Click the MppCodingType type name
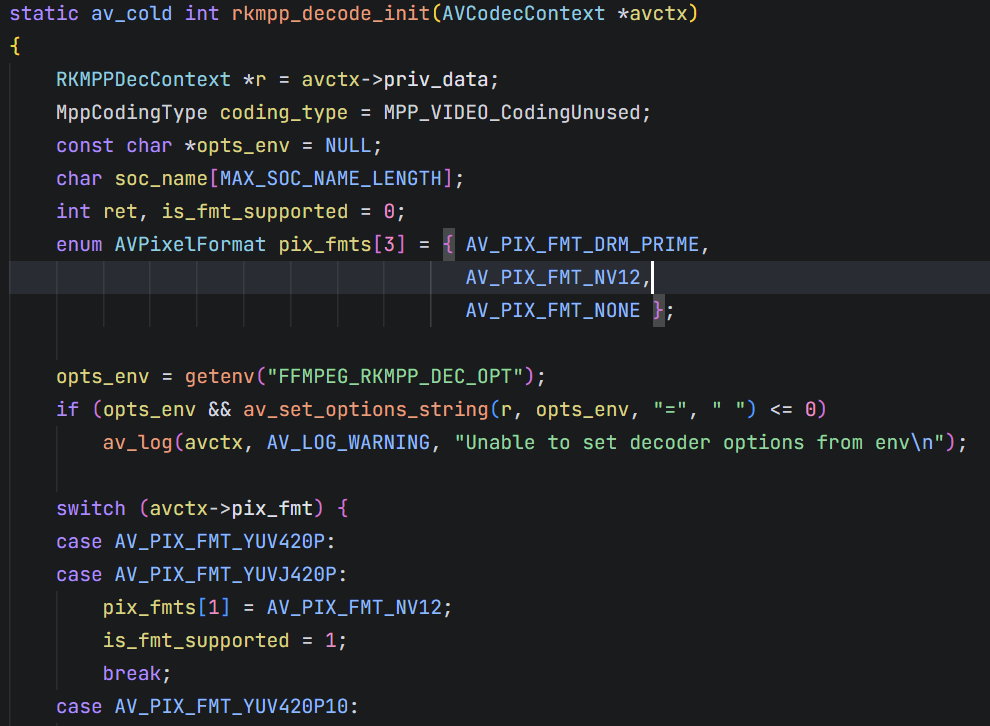The width and height of the screenshot is (990, 726). pyautogui.click(x=131, y=112)
